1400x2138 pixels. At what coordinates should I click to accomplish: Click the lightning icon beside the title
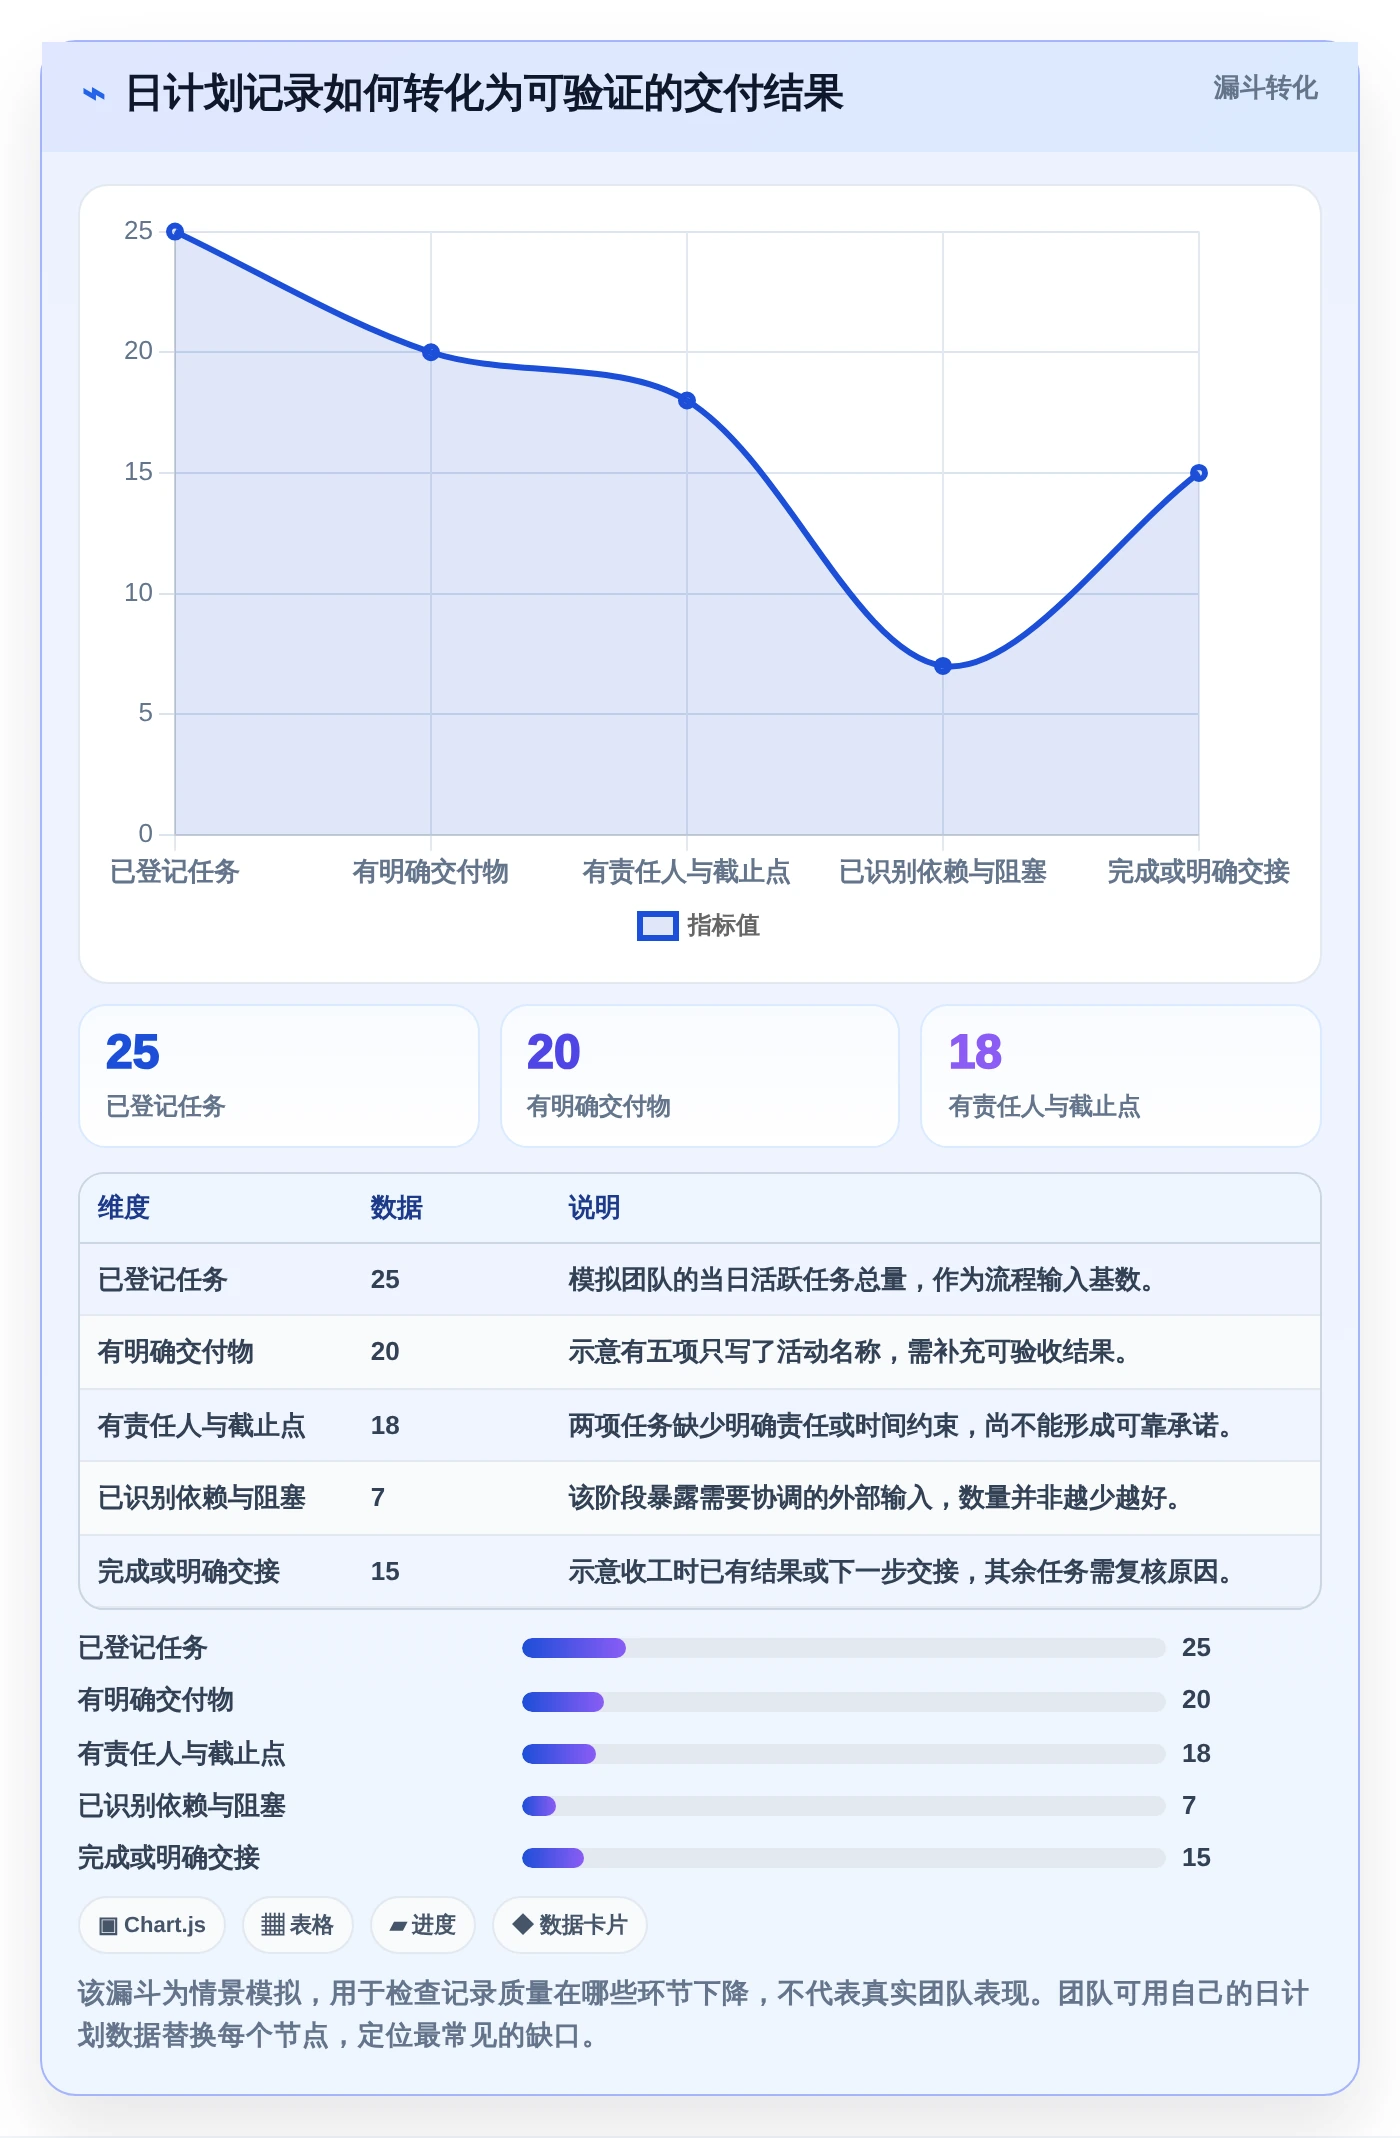93,94
